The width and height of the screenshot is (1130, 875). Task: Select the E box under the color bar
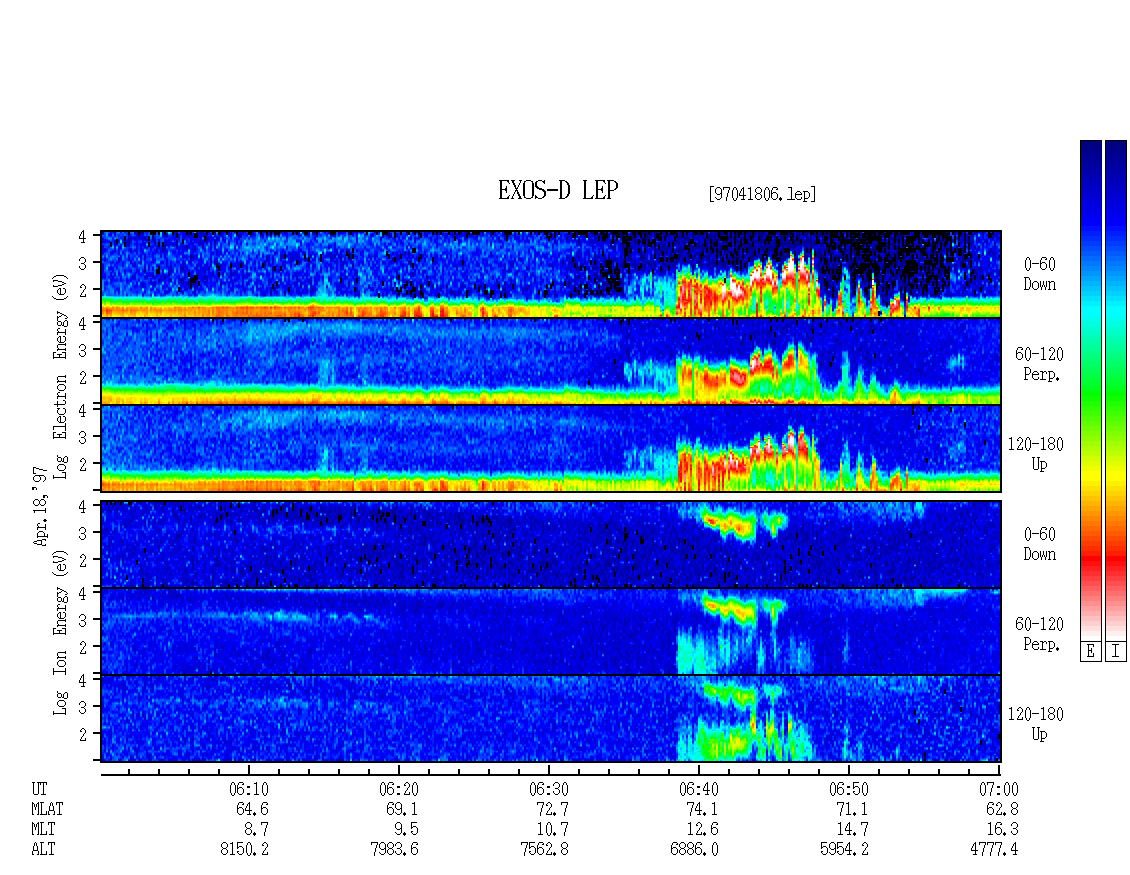click(1090, 652)
